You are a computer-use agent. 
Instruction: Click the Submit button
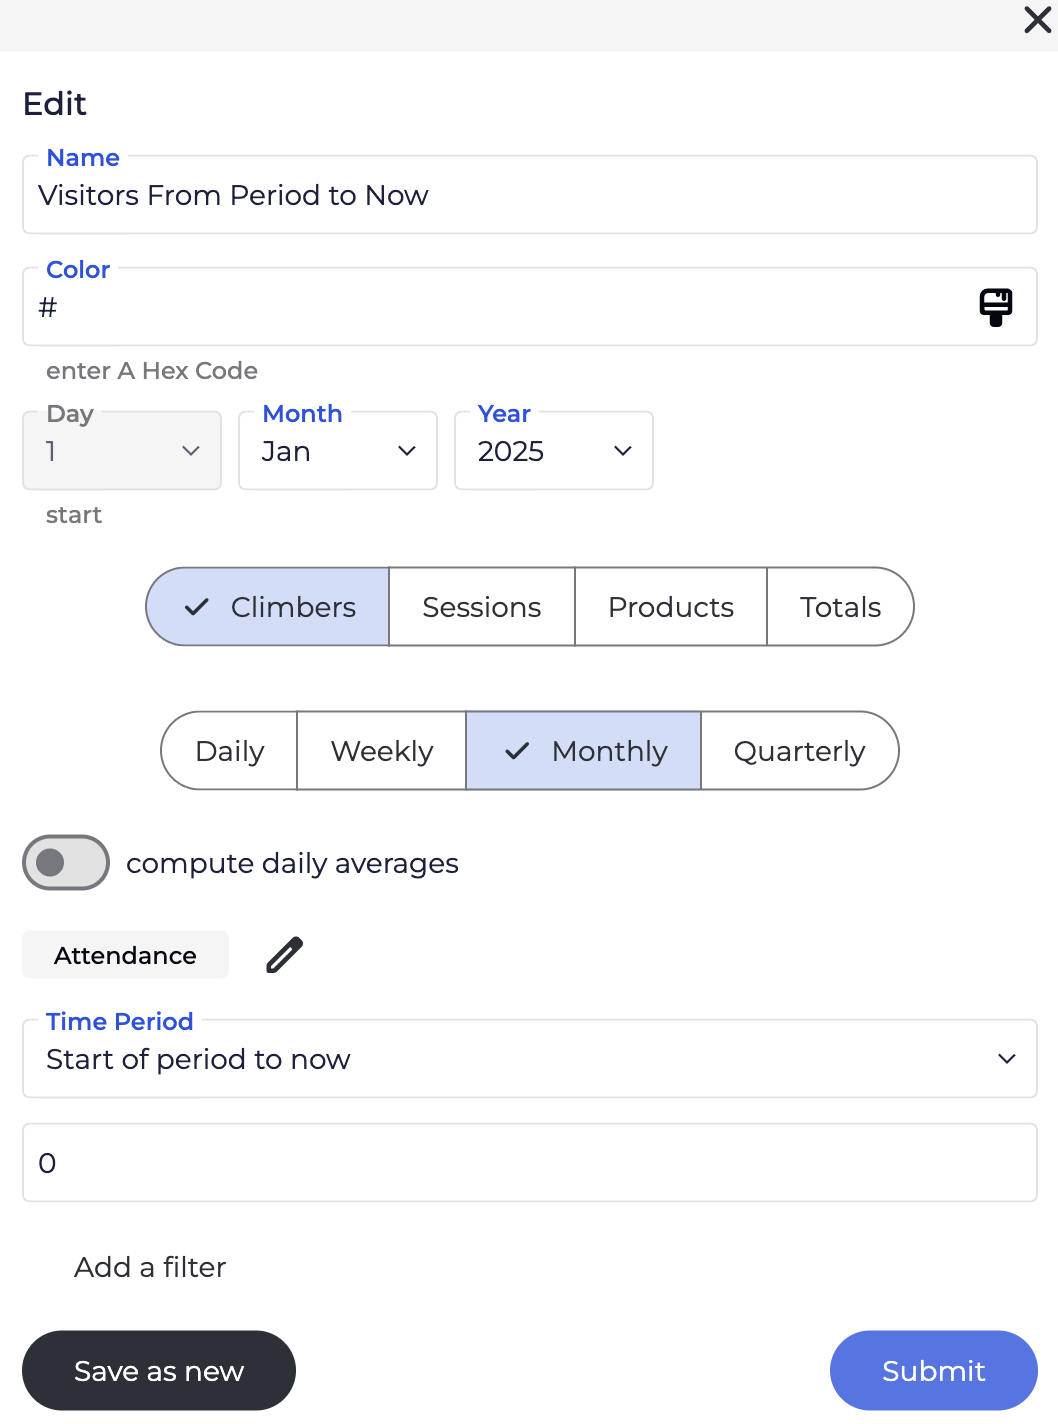point(933,1370)
